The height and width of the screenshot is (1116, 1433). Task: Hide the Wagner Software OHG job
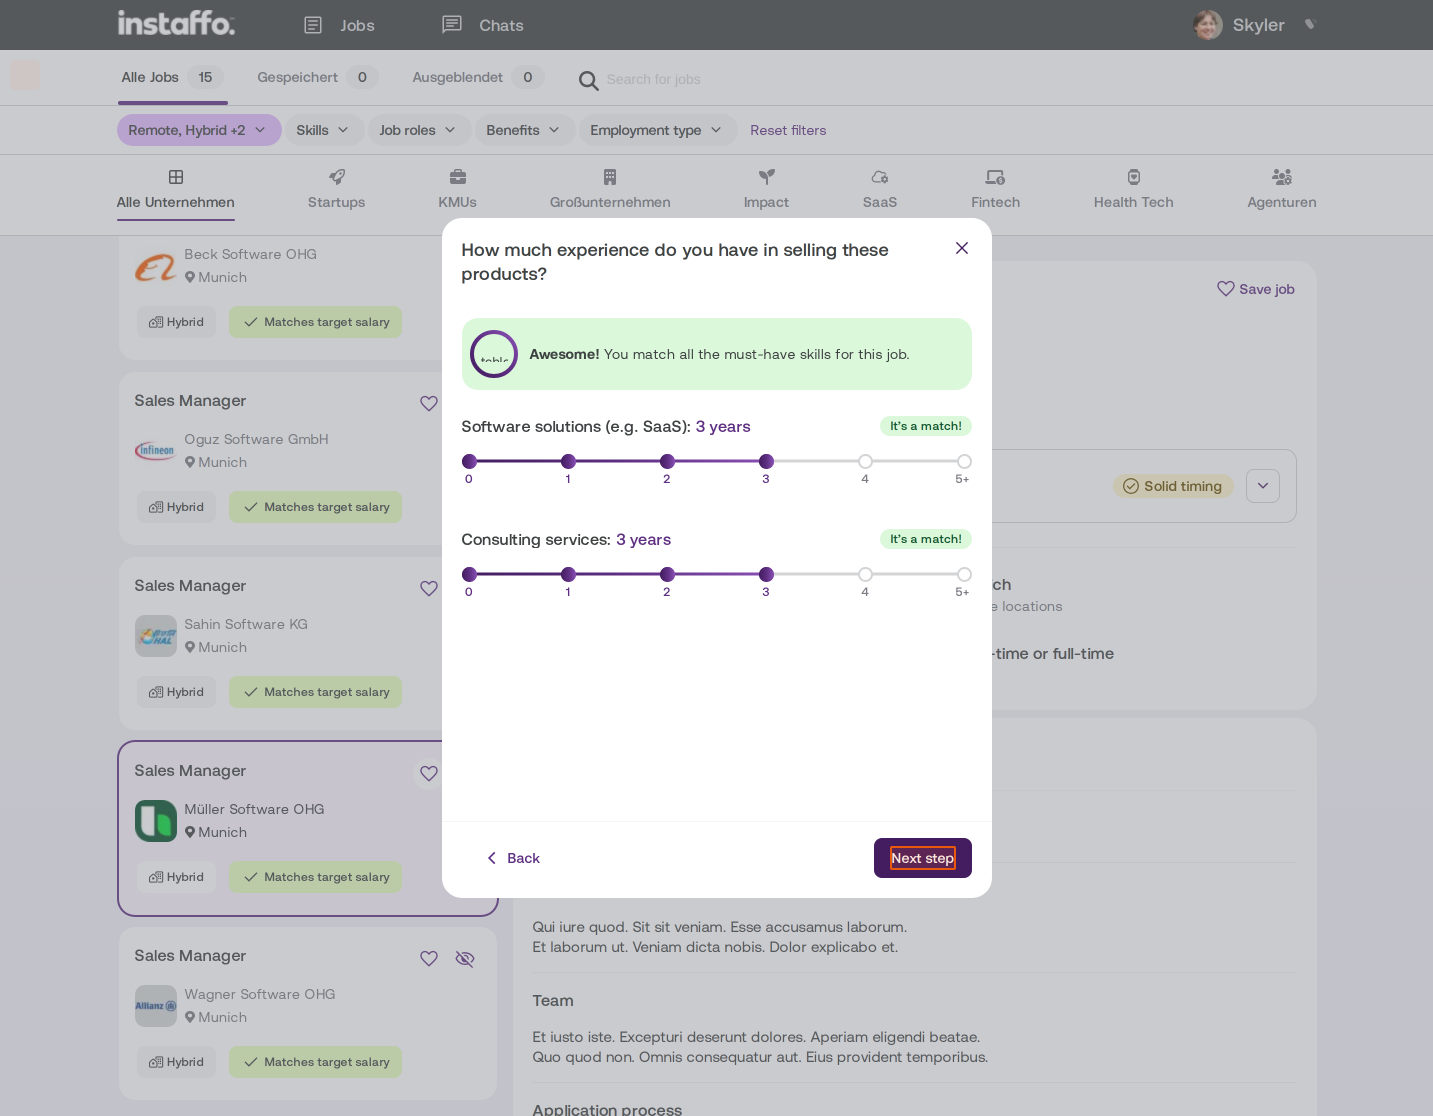tap(465, 959)
